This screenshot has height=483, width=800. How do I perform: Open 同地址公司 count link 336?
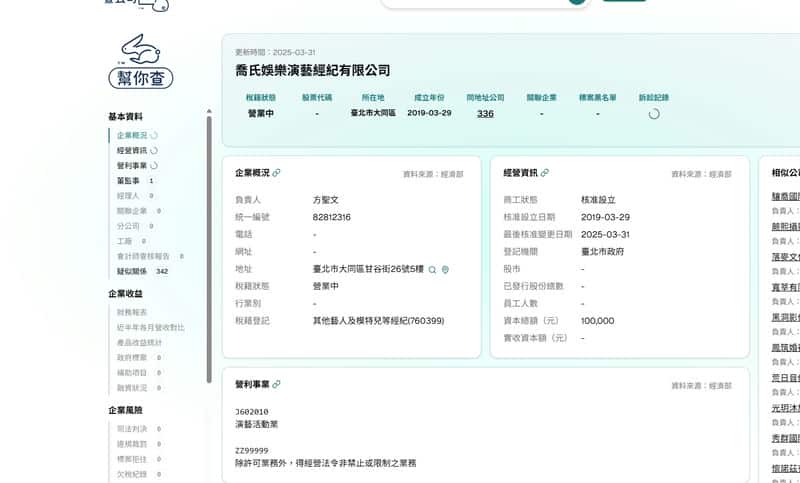(x=485, y=114)
